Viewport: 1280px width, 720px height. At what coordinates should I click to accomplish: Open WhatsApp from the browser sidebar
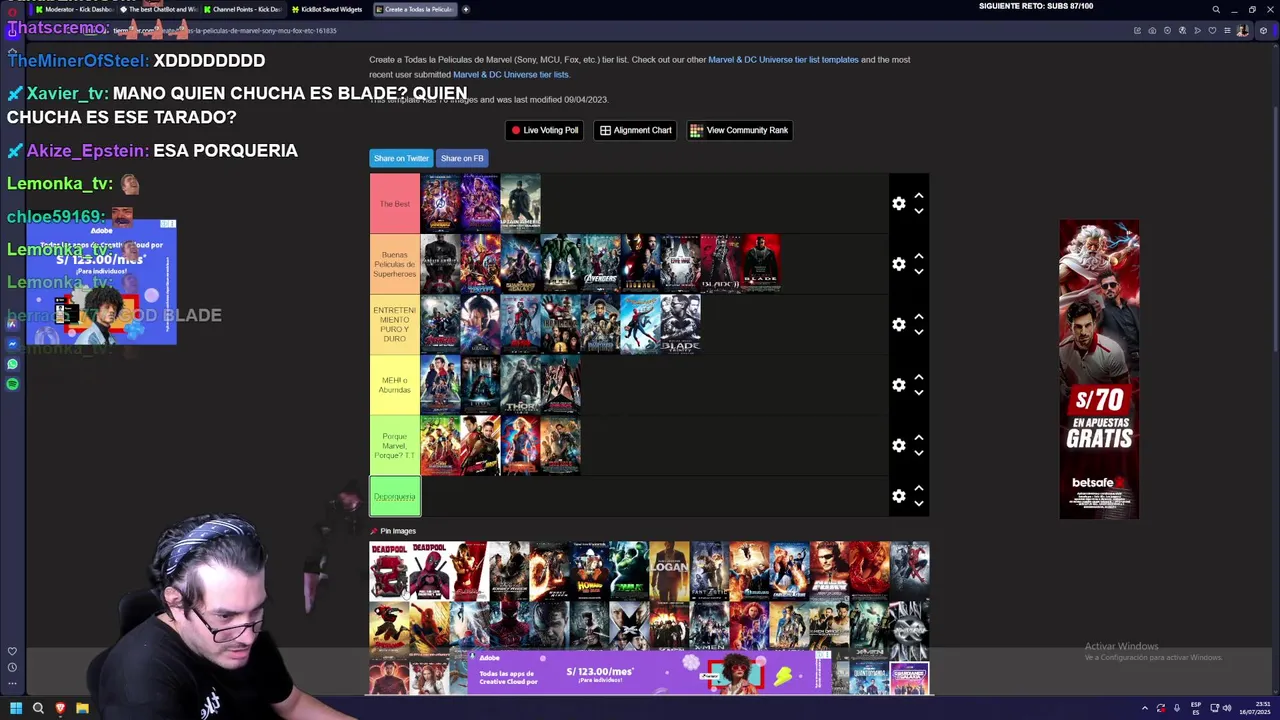click(12, 364)
